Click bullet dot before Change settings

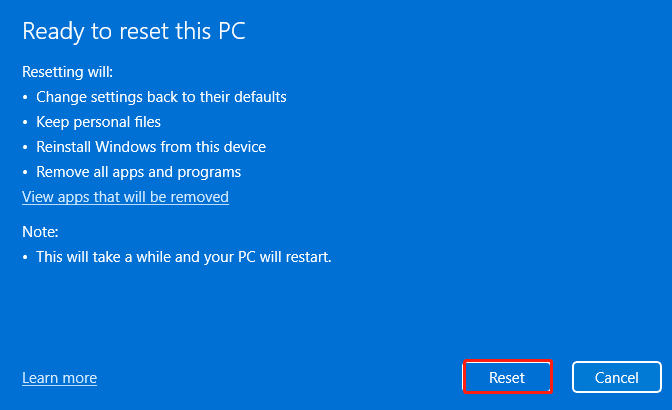(25, 97)
